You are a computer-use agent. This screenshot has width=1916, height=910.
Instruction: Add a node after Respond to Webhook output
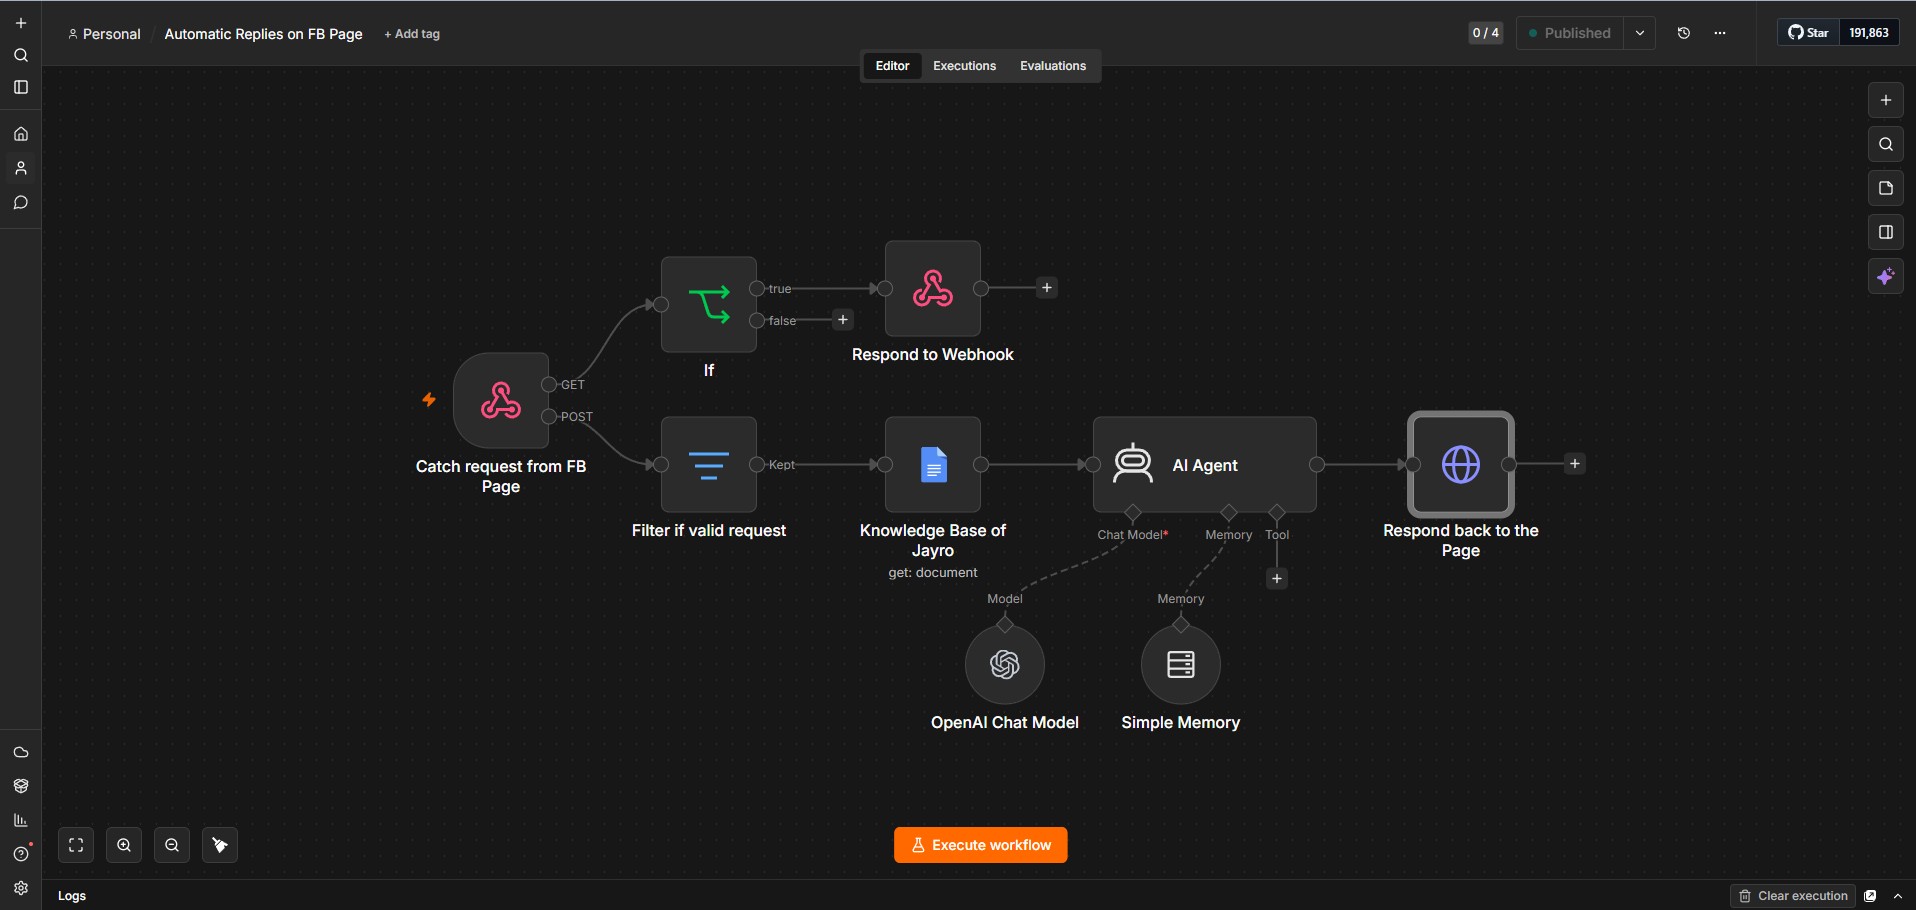click(1047, 288)
